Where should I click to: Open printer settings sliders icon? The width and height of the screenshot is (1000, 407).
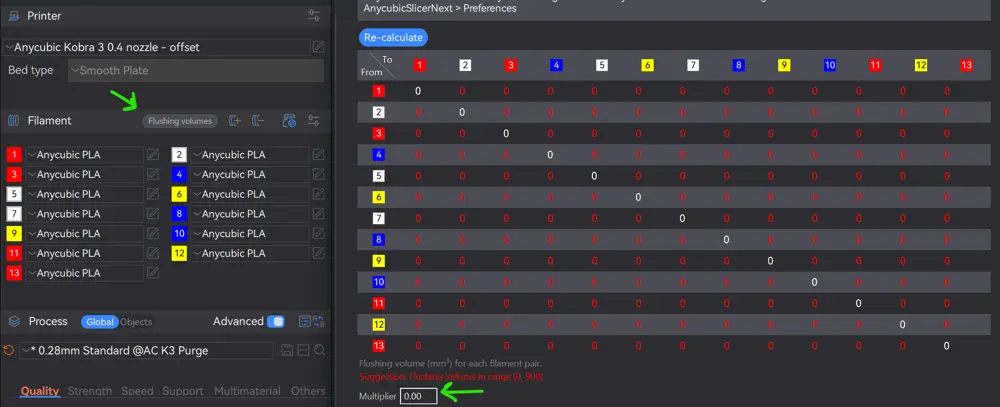314,16
